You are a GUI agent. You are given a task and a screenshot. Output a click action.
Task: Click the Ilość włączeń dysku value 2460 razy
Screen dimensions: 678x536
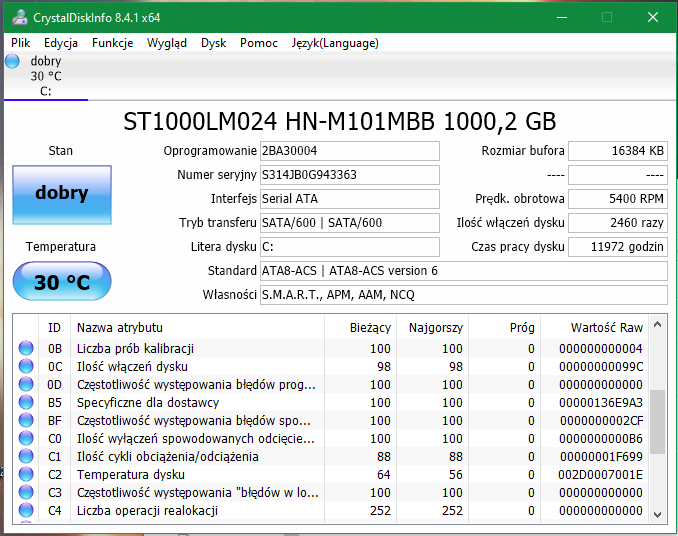tap(618, 223)
